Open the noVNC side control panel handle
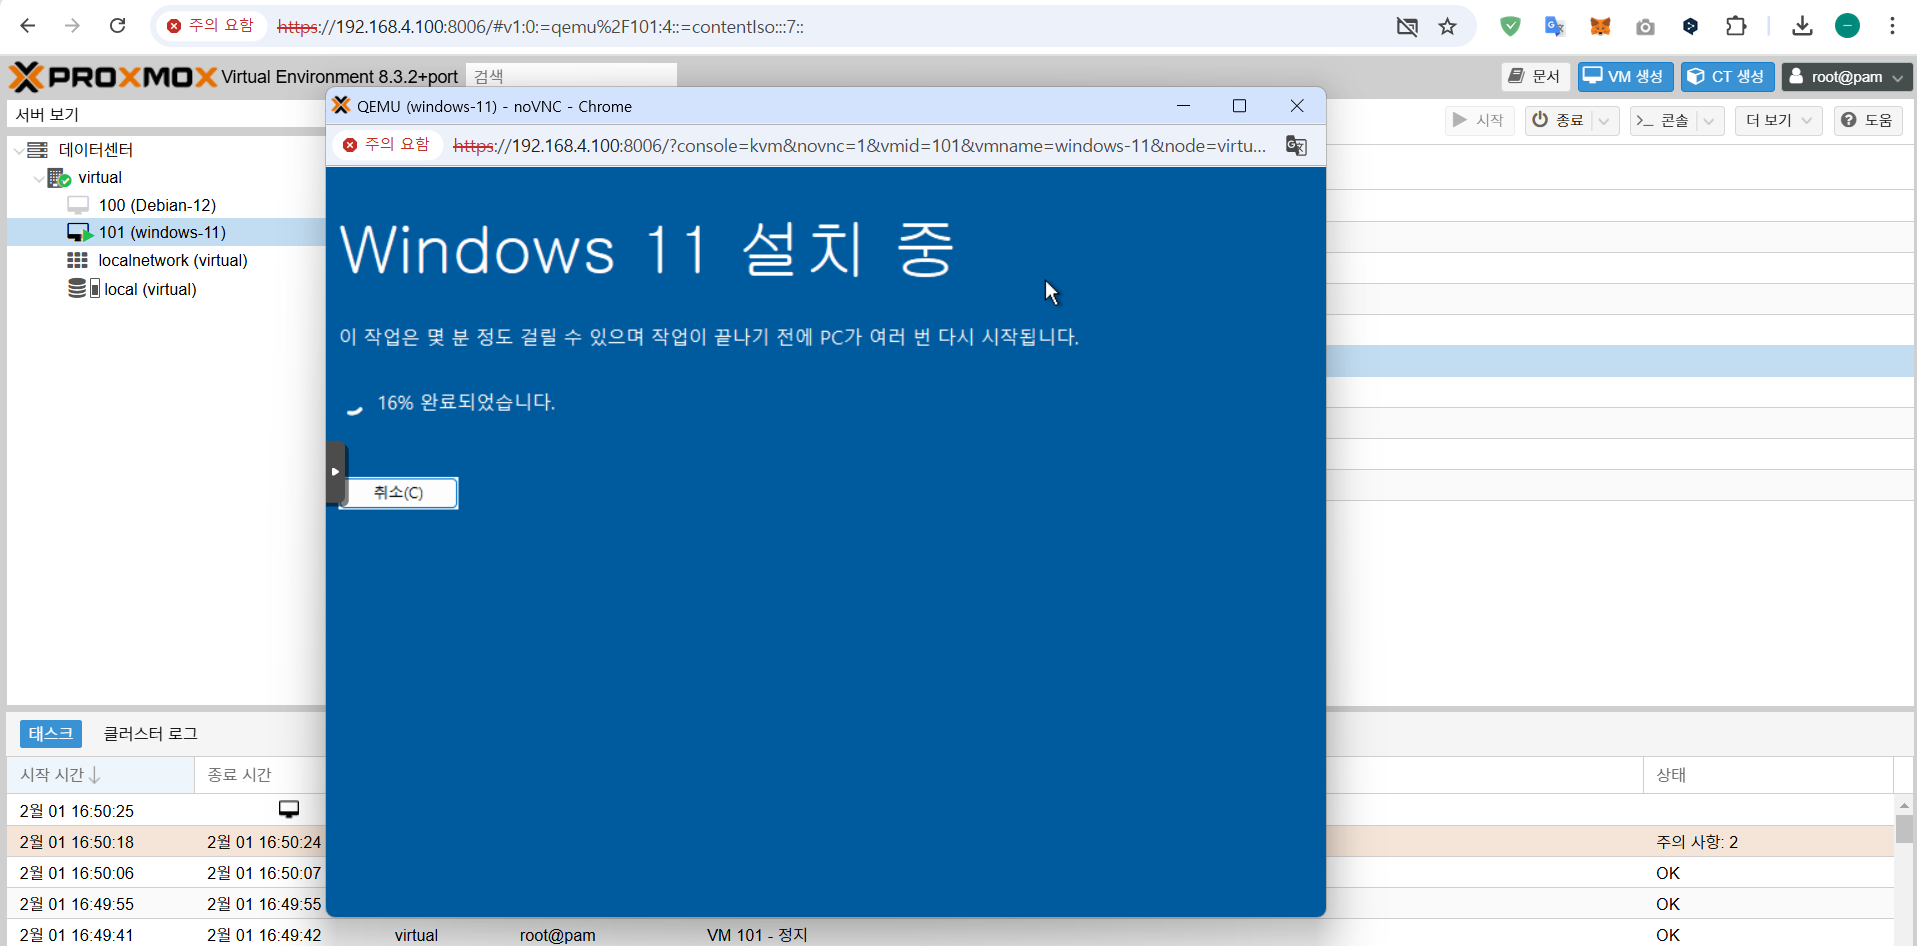1917x946 pixels. tap(335, 472)
